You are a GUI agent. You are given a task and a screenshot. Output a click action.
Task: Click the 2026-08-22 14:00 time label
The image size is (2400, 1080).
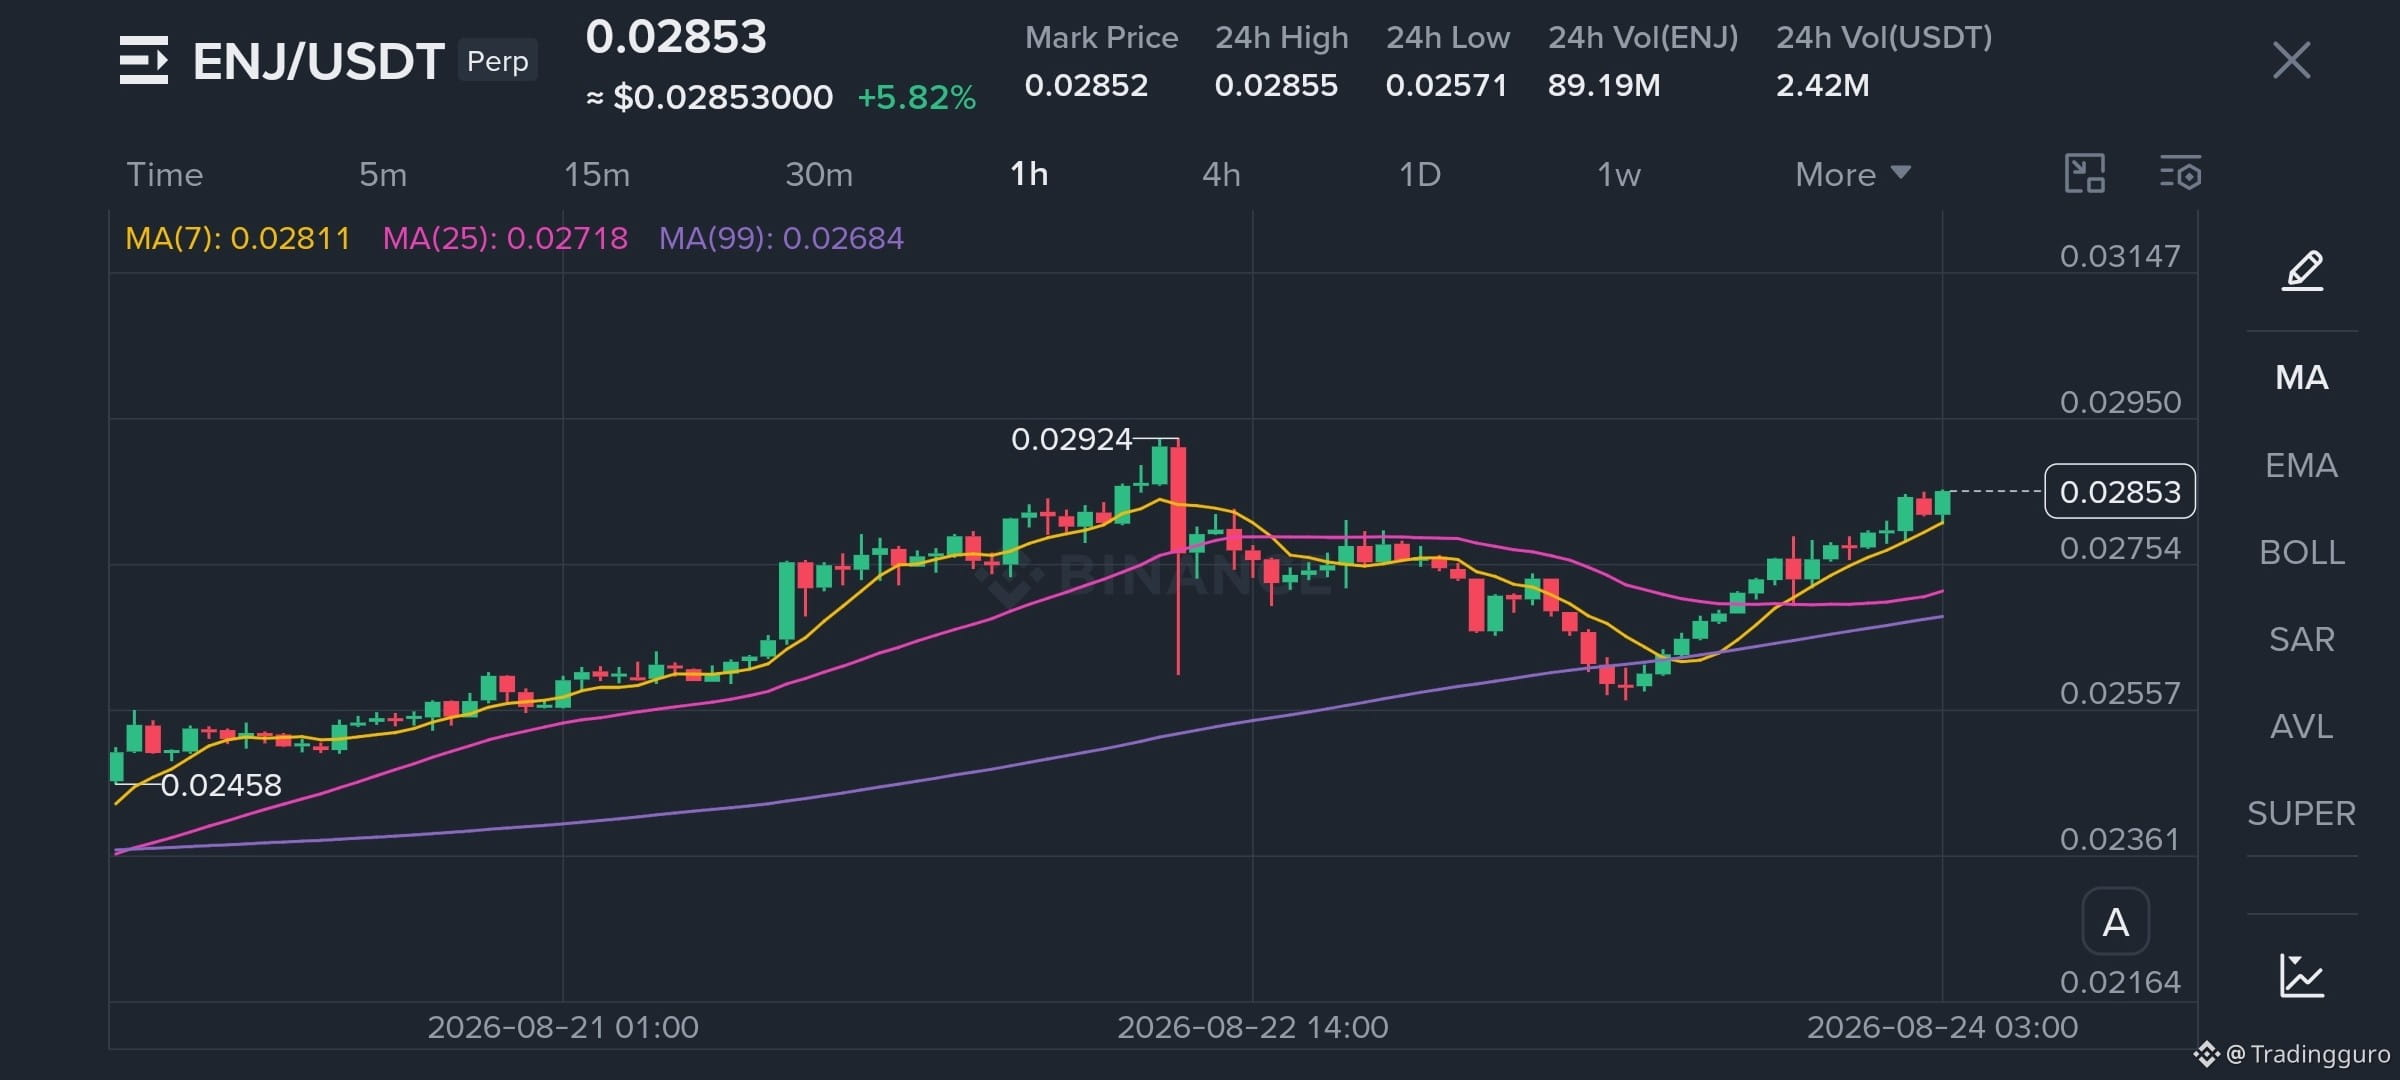1252,1027
